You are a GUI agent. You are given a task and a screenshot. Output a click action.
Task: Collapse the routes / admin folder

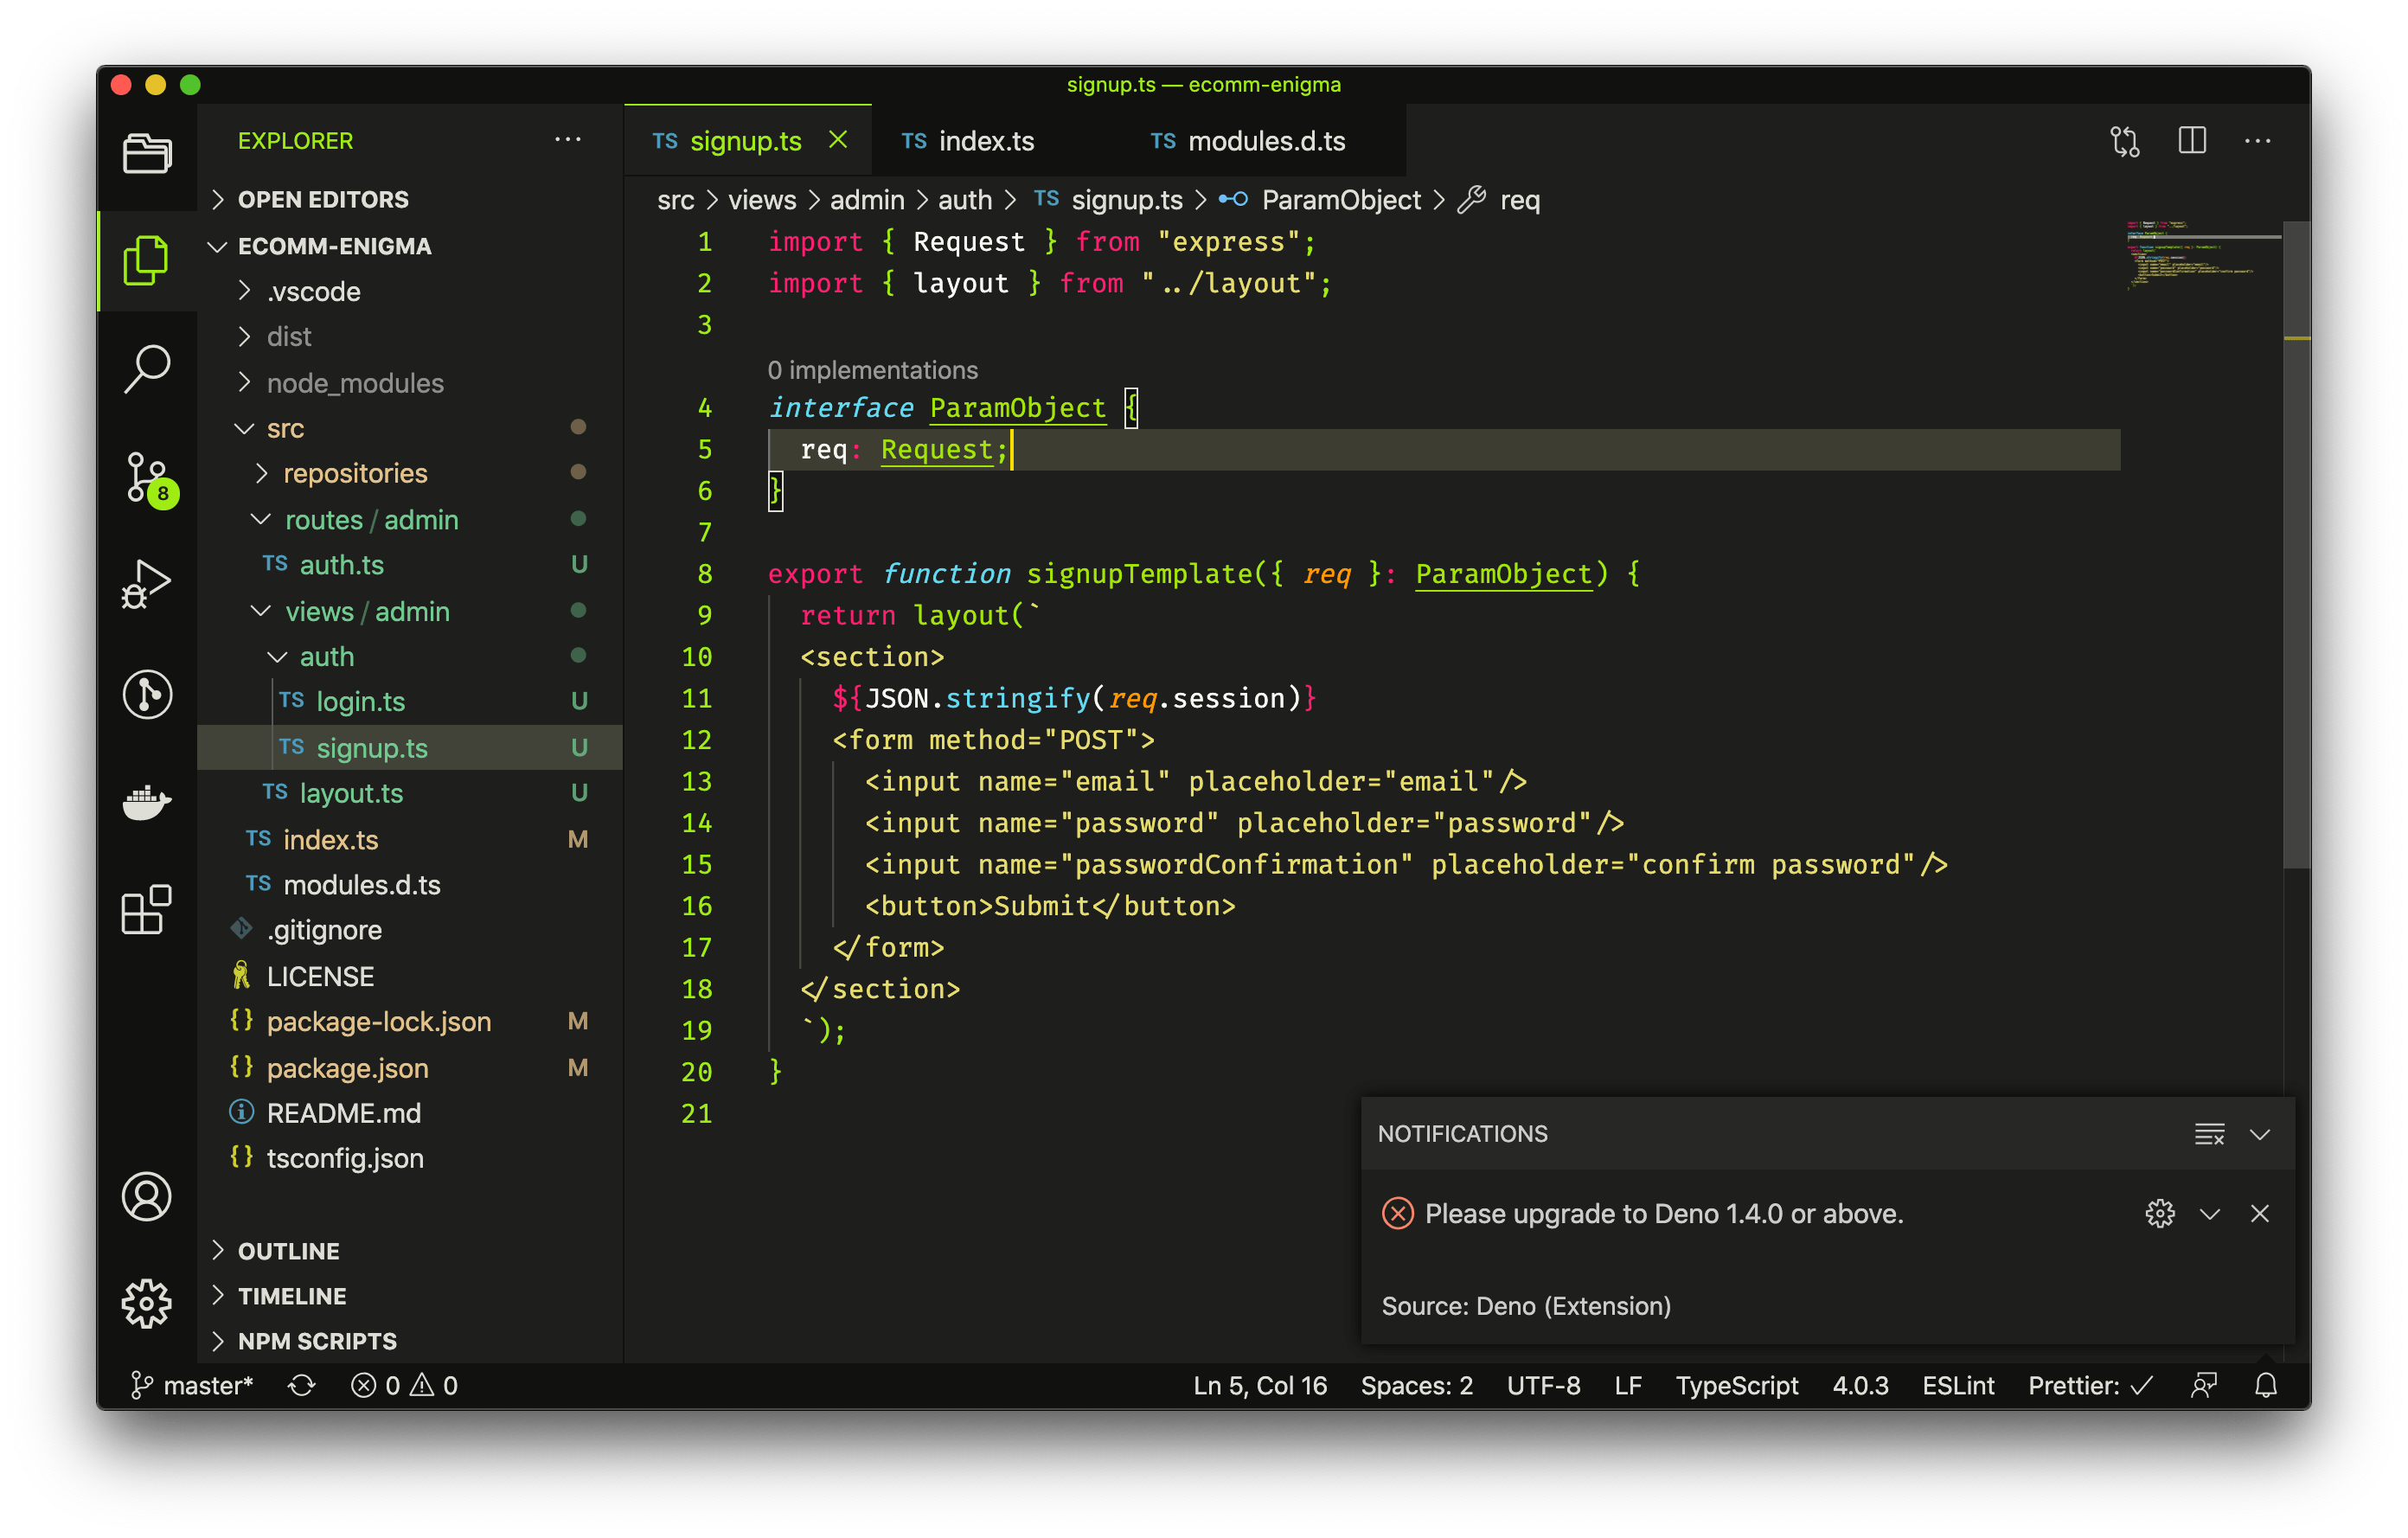(410, 520)
